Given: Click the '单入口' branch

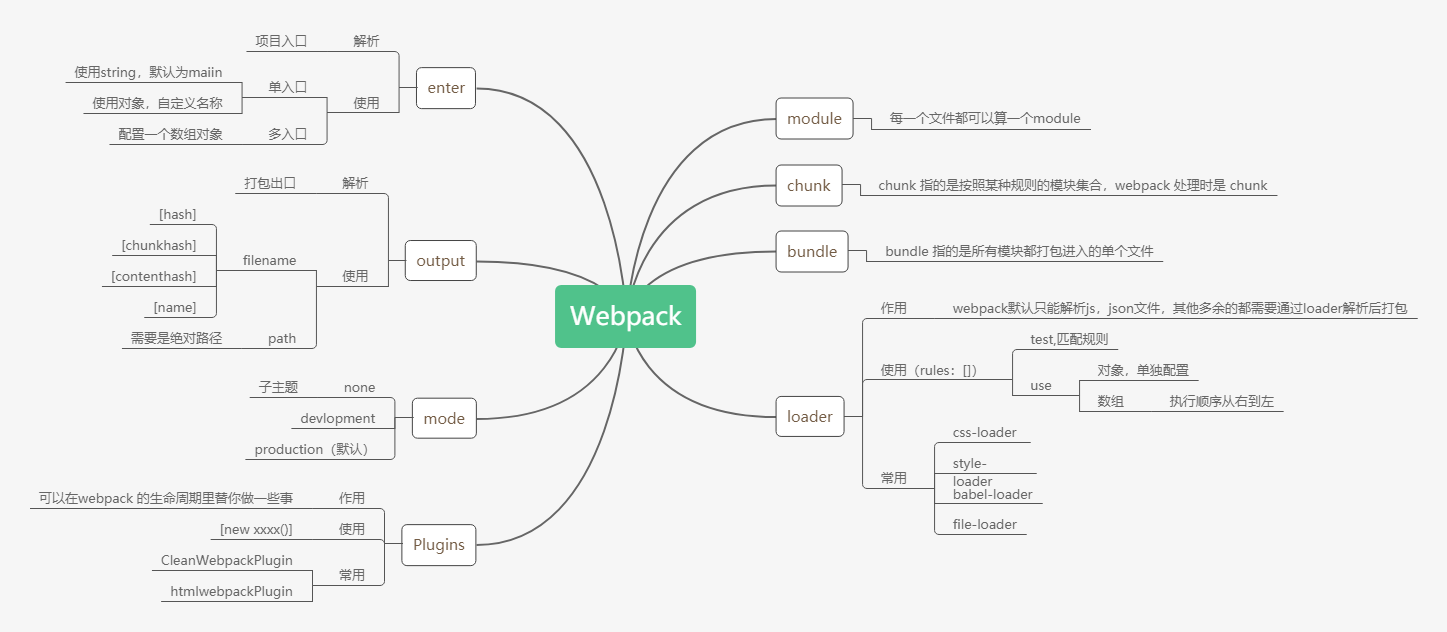Looking at the screenshot, I should tap(287, 87).
